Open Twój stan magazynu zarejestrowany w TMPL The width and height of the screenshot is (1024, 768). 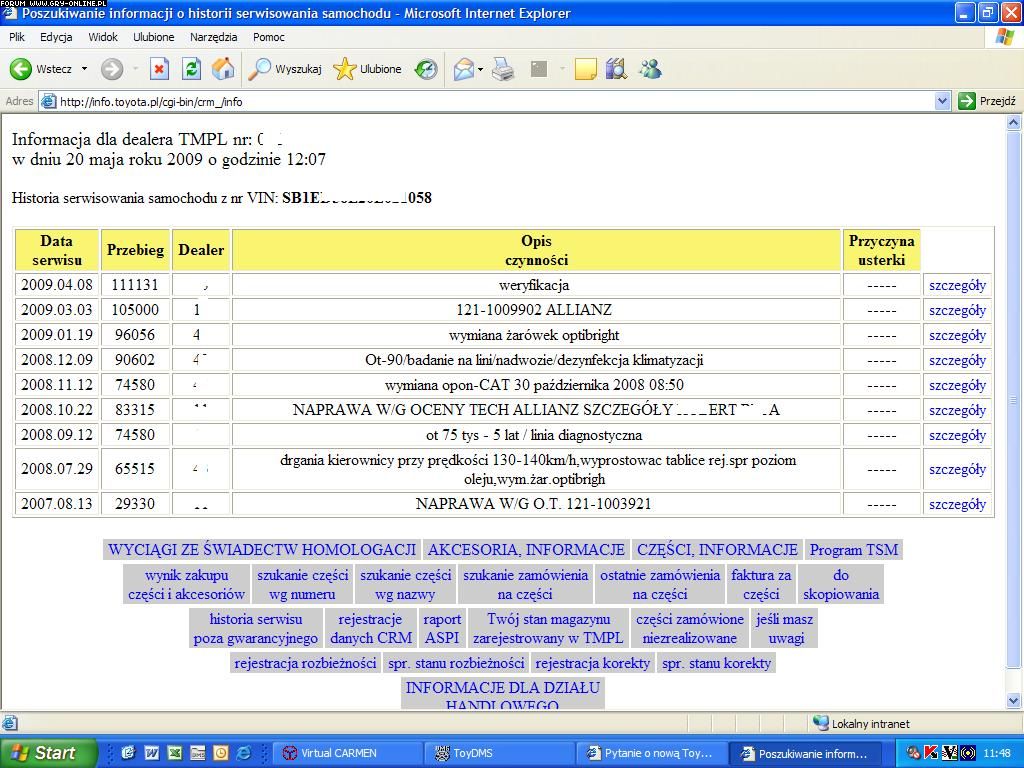pos(549,628)
